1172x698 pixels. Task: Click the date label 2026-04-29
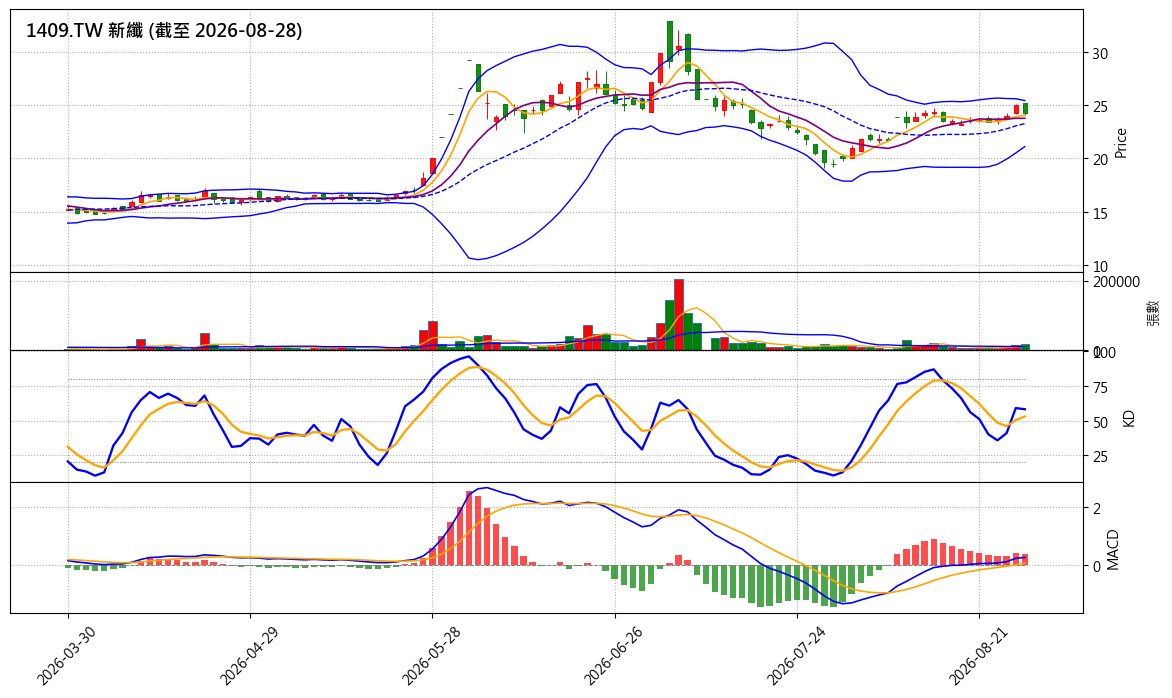(x=249, y=655)
